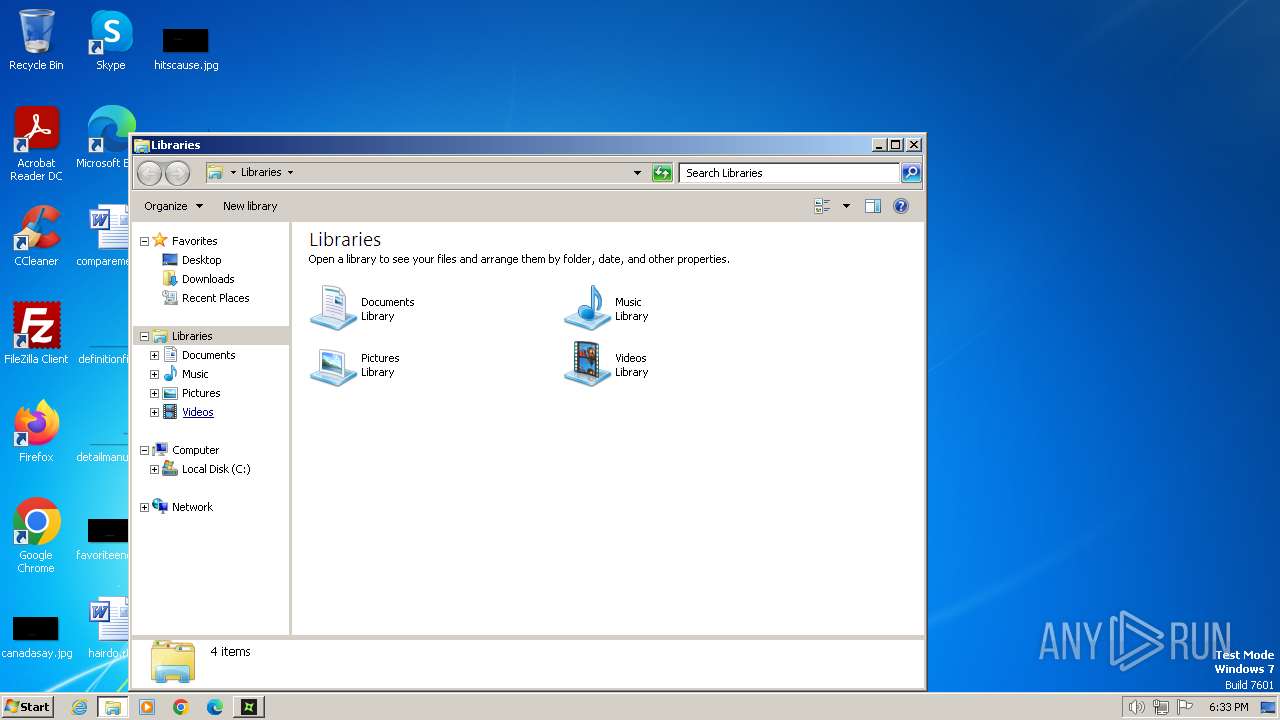Open the Documents library icon in main pane
This screenshot has height=720, width=1280.
pos(333,308)
